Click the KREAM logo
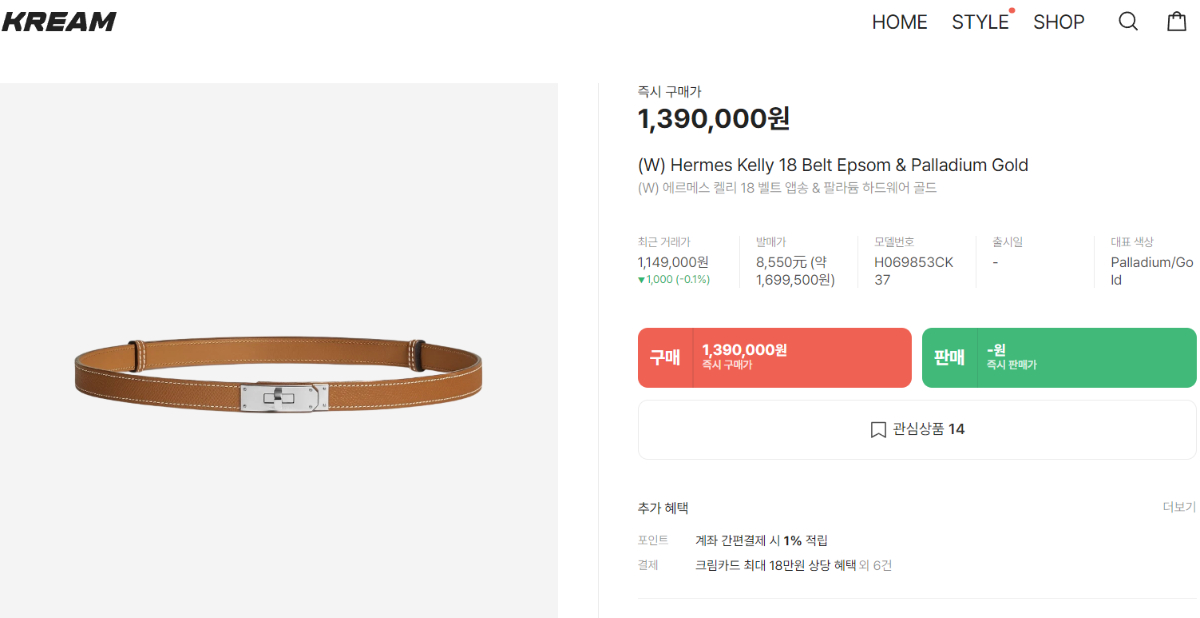Image resolution: width=1200 pixels, height=618 pixels. tap(59, 21)
